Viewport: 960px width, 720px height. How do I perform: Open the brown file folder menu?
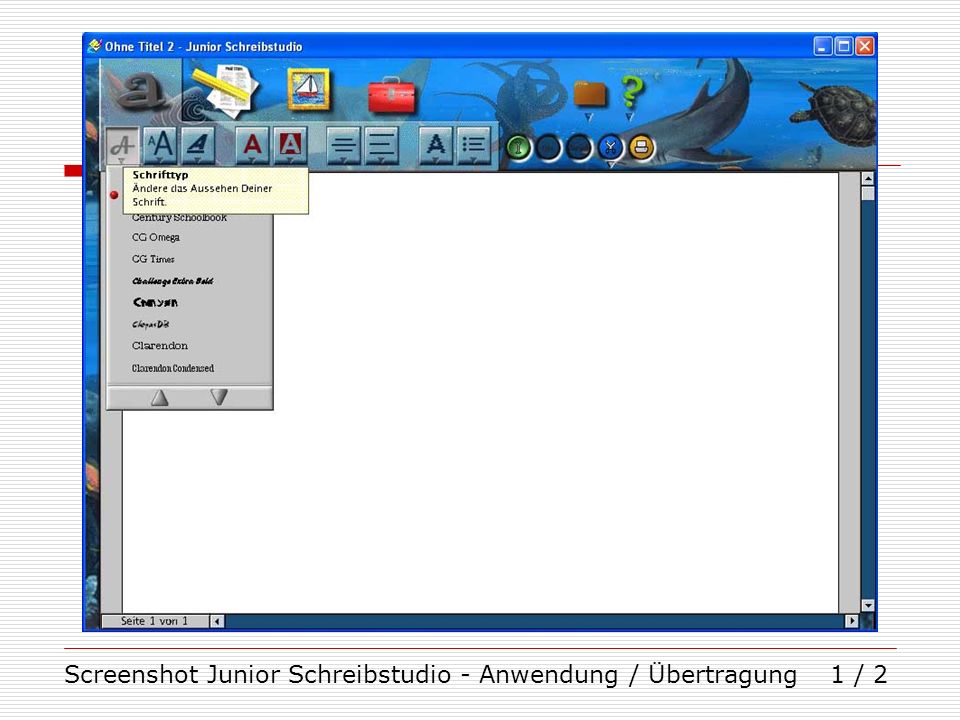pos(590,94)
